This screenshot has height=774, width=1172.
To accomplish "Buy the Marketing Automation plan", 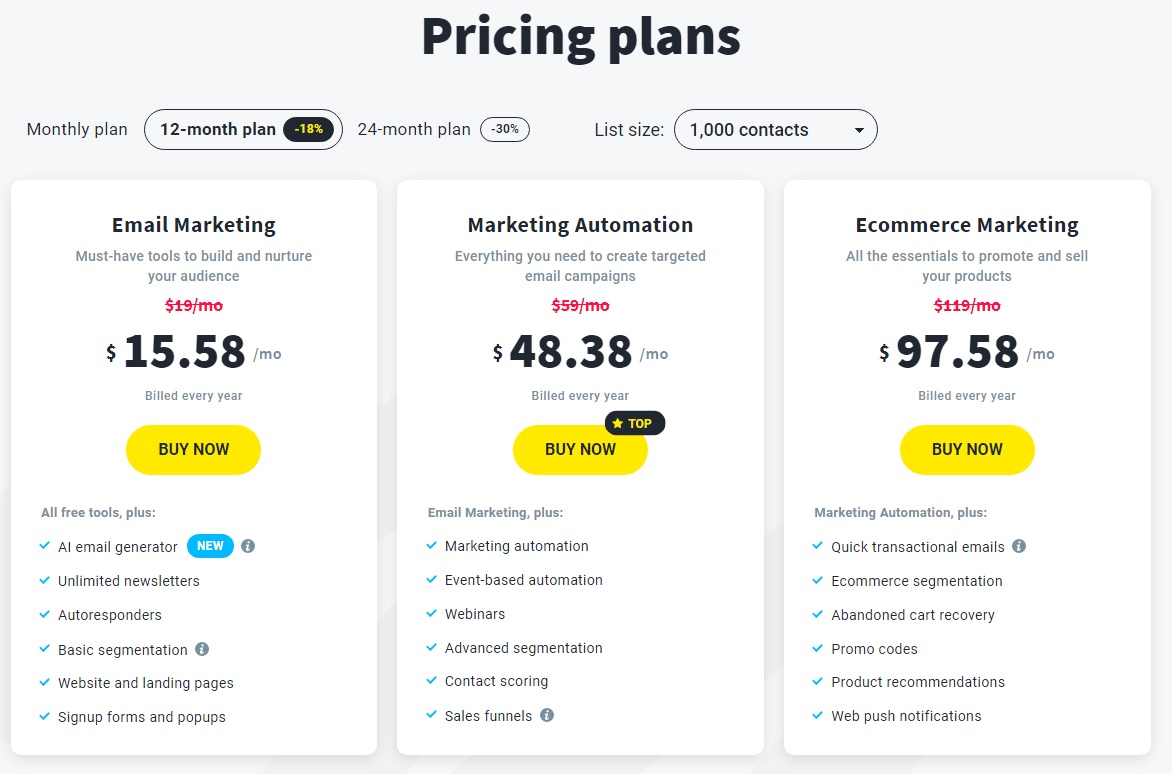I will point(580,449).
